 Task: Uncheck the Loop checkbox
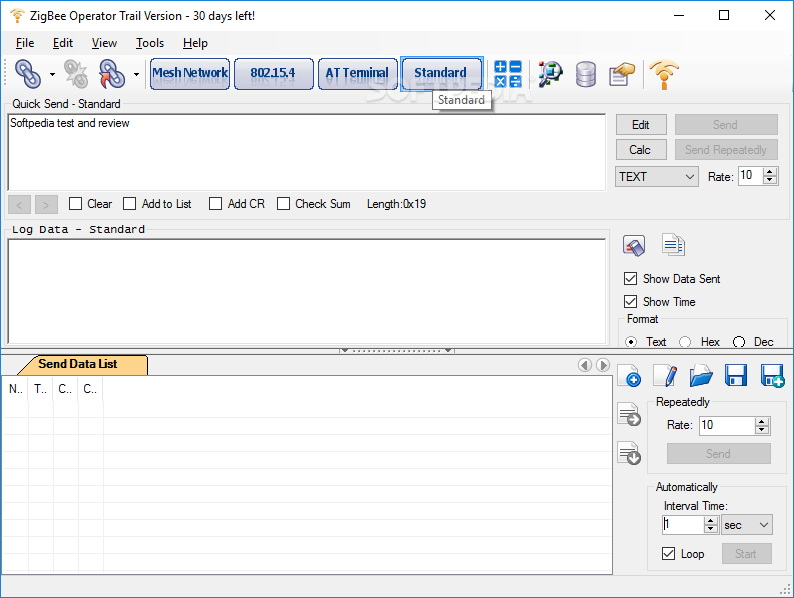pos(668,553)
